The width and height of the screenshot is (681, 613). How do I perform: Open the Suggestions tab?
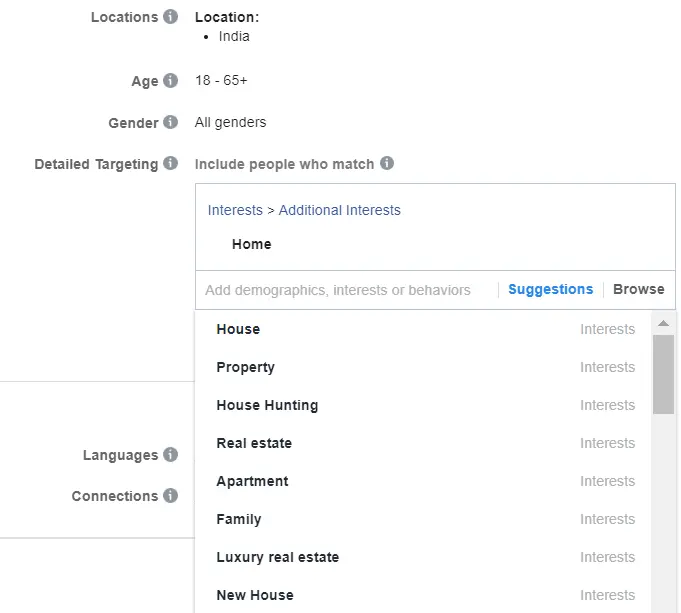pos(550,289)
